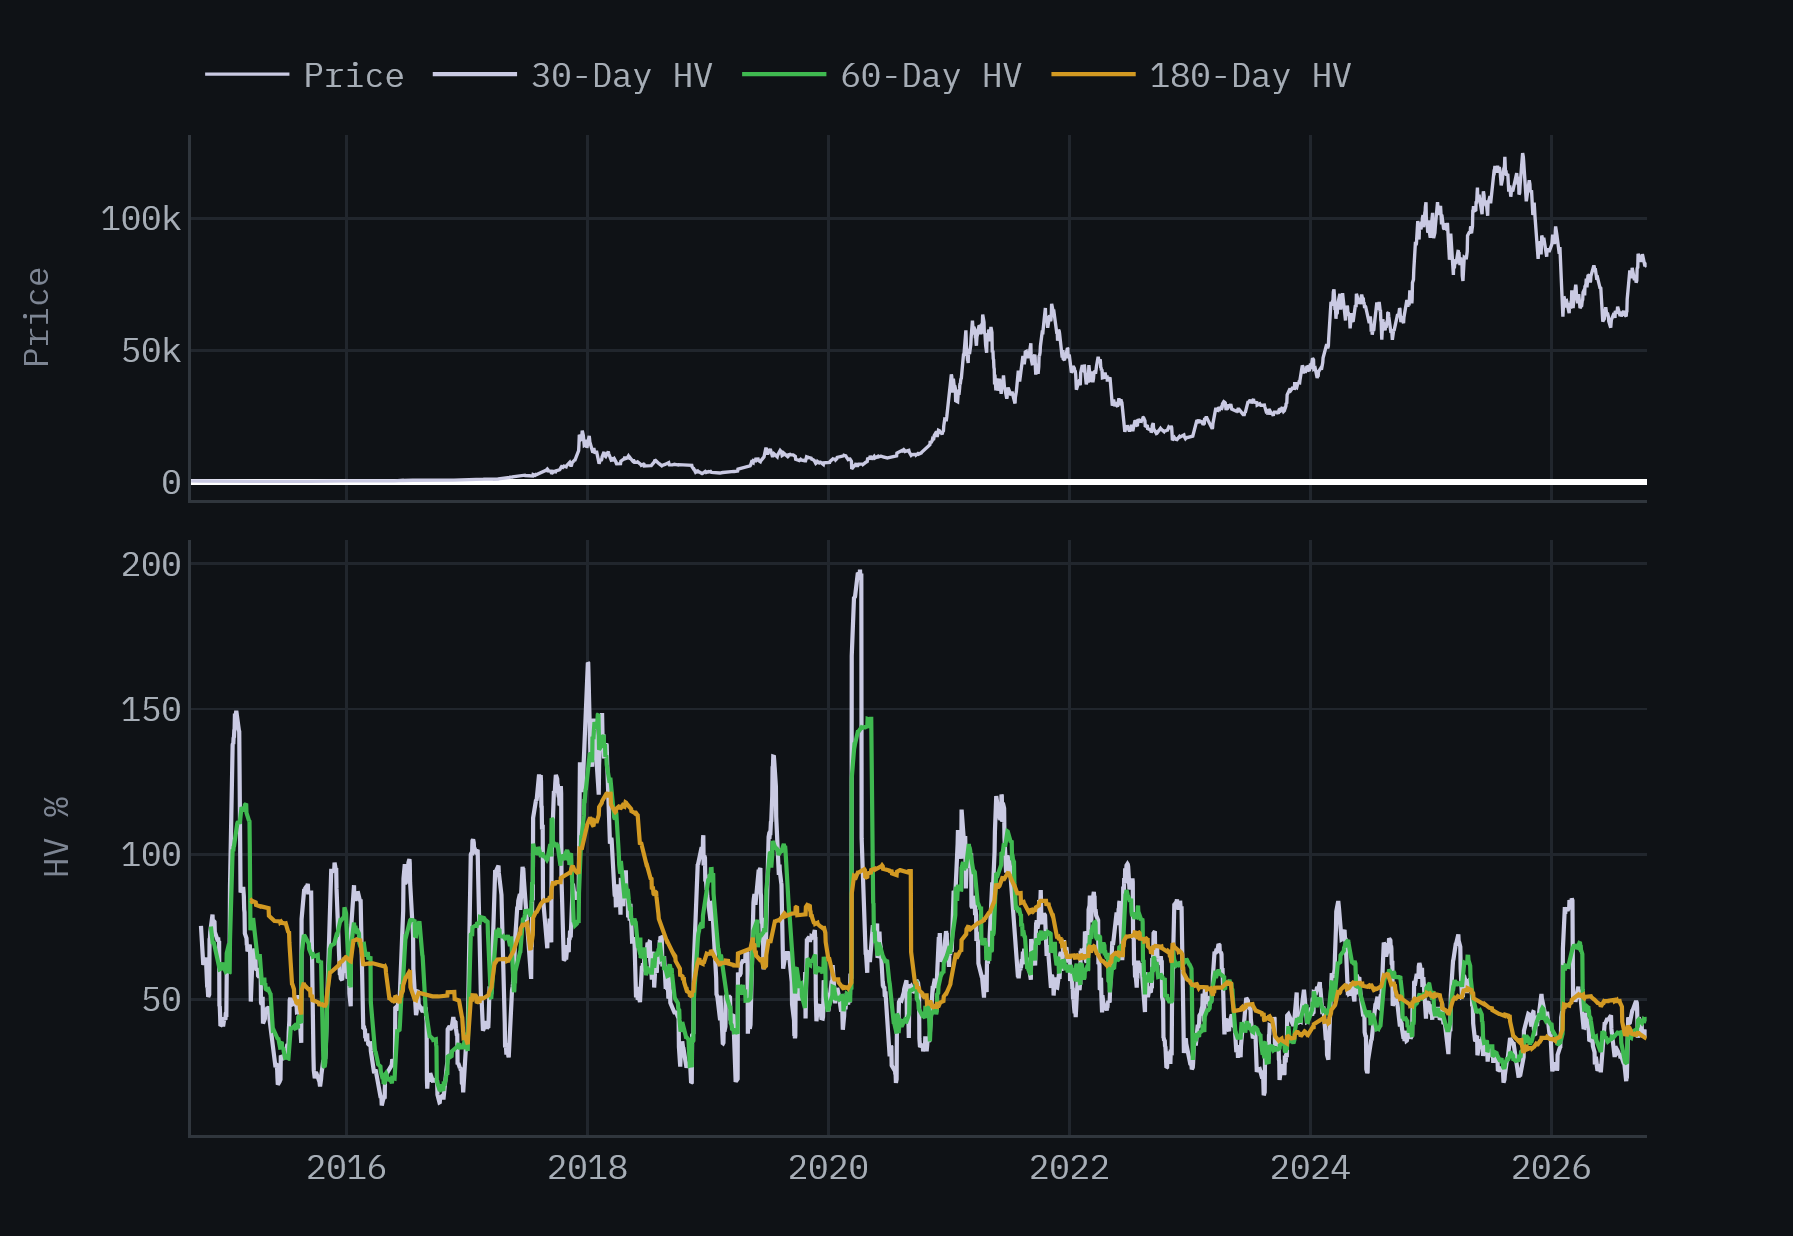Click the vertical HV % axis title
This screenshot has height=1236, width=1793.
coord(57,837)
